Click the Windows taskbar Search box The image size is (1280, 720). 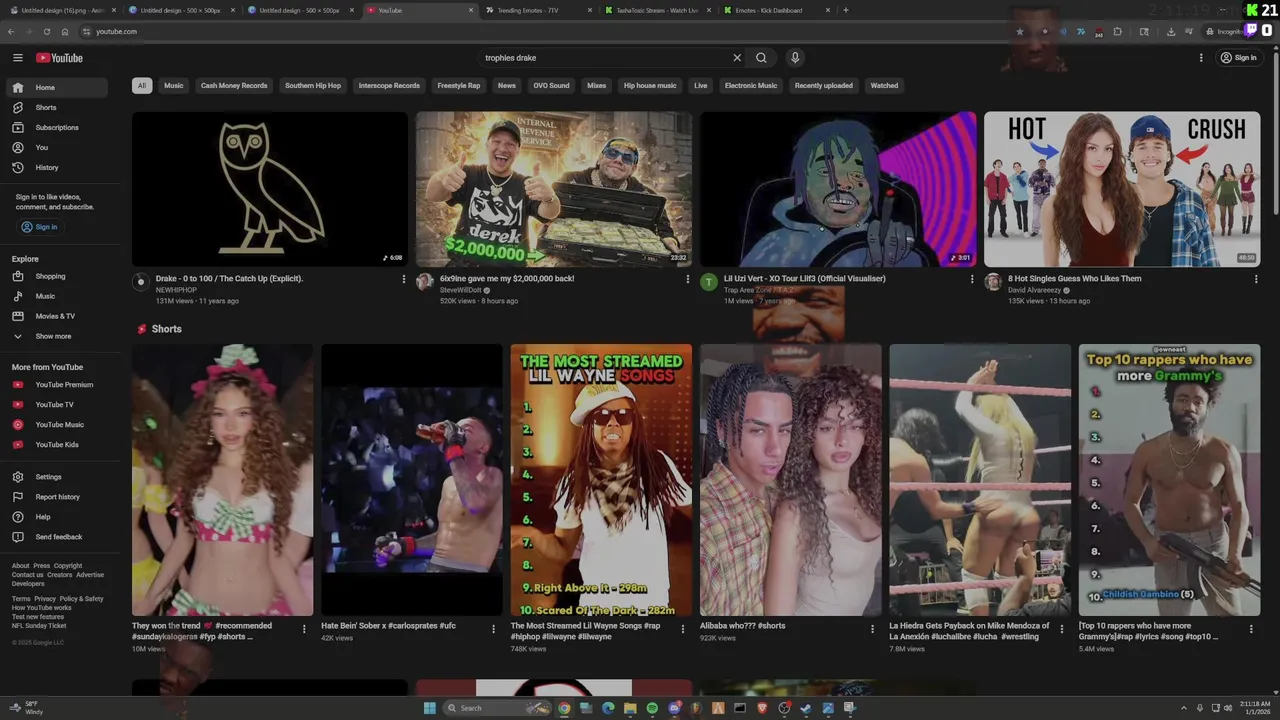(498, 708)
